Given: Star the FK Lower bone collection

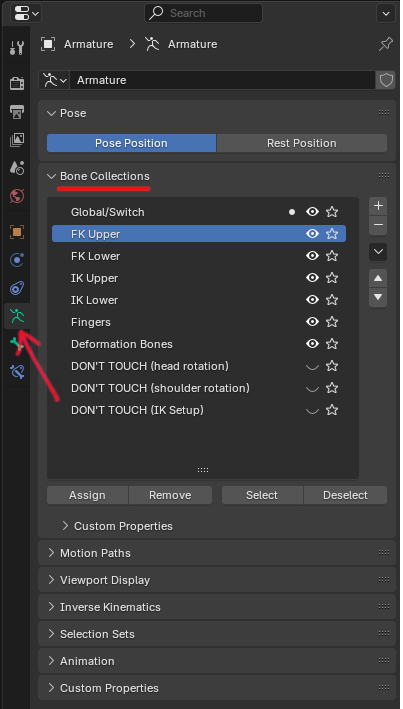Looking at the screenshot, I should click(x=332, y=256).
